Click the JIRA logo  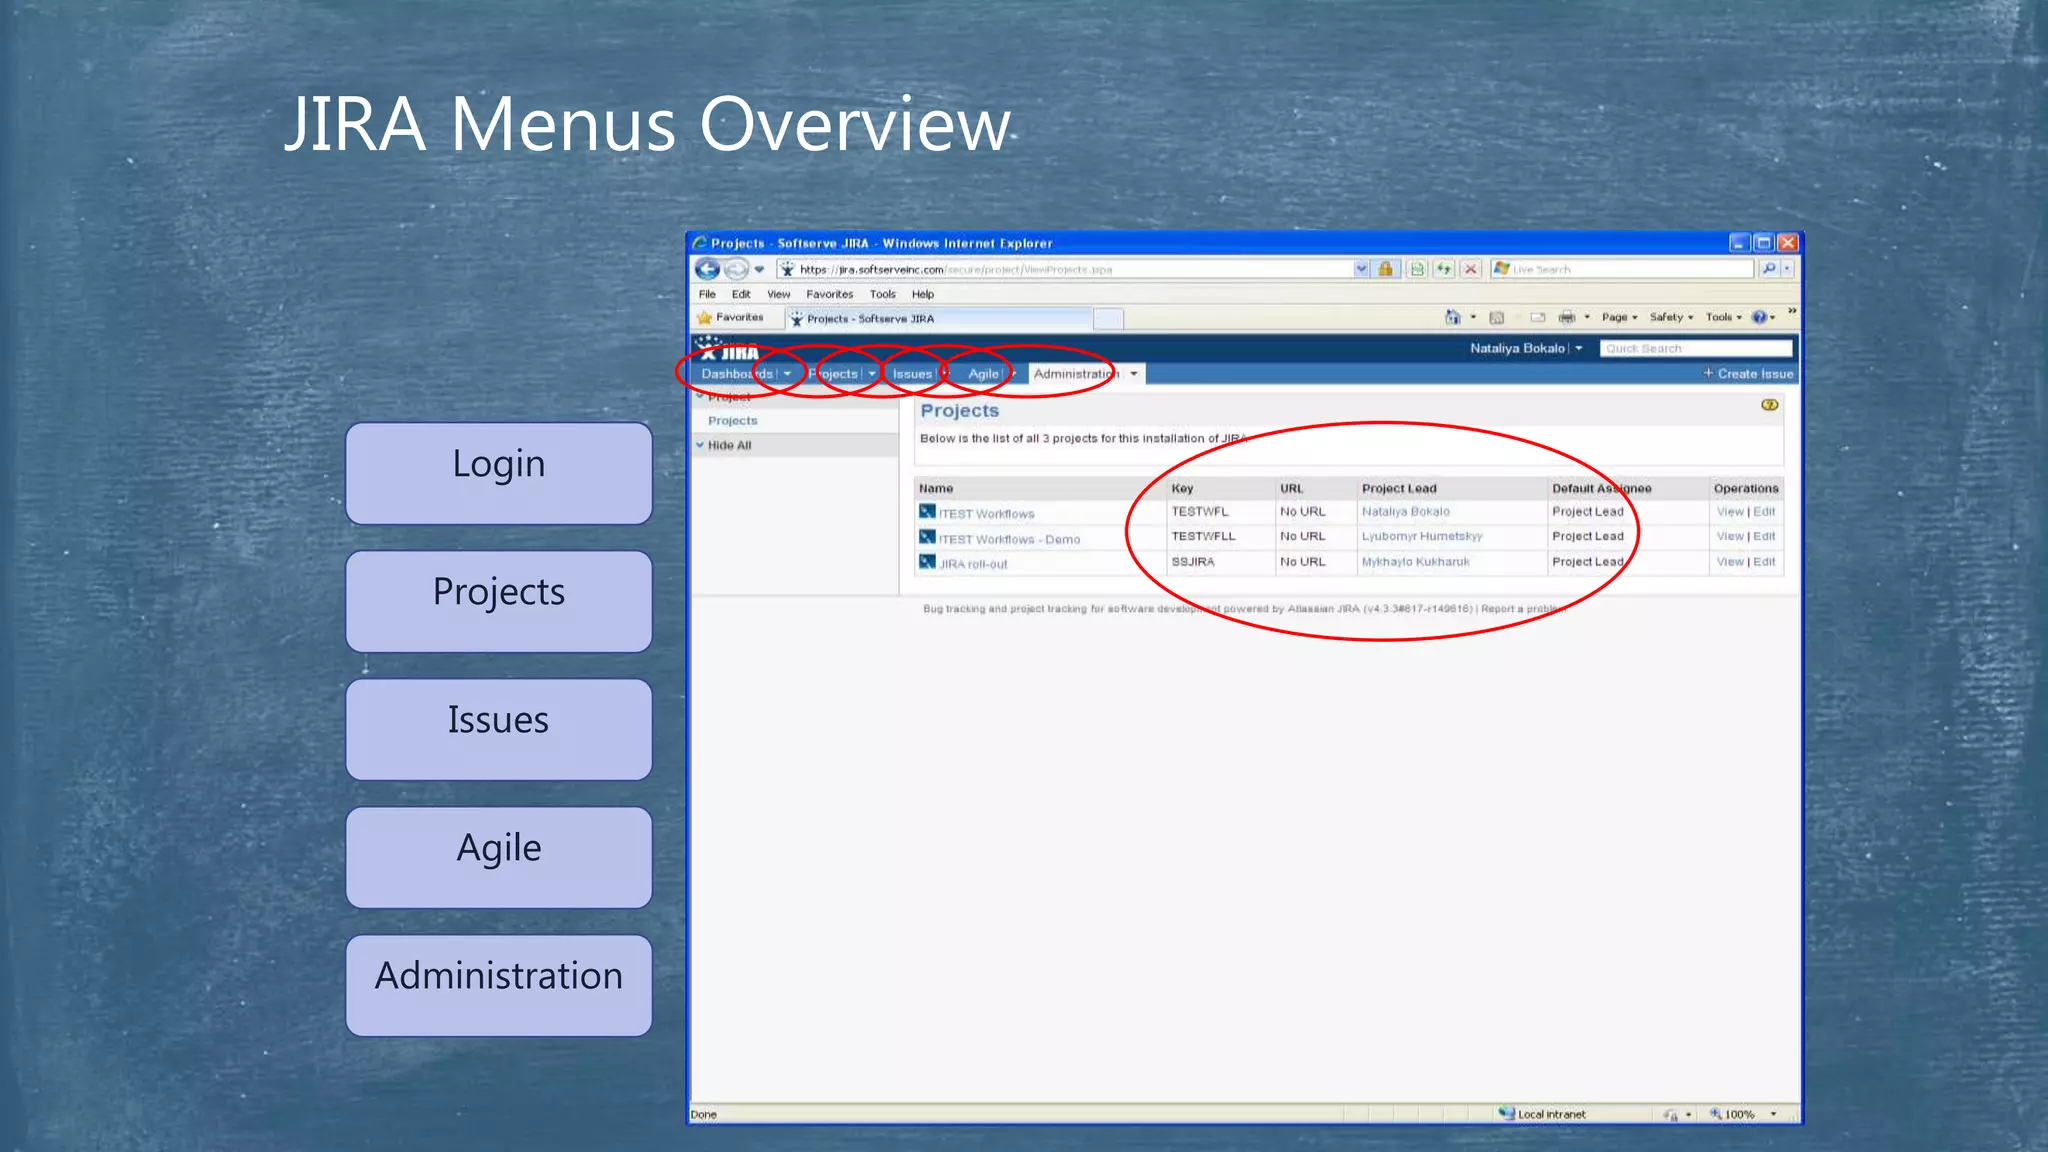[x=727, y=349]
